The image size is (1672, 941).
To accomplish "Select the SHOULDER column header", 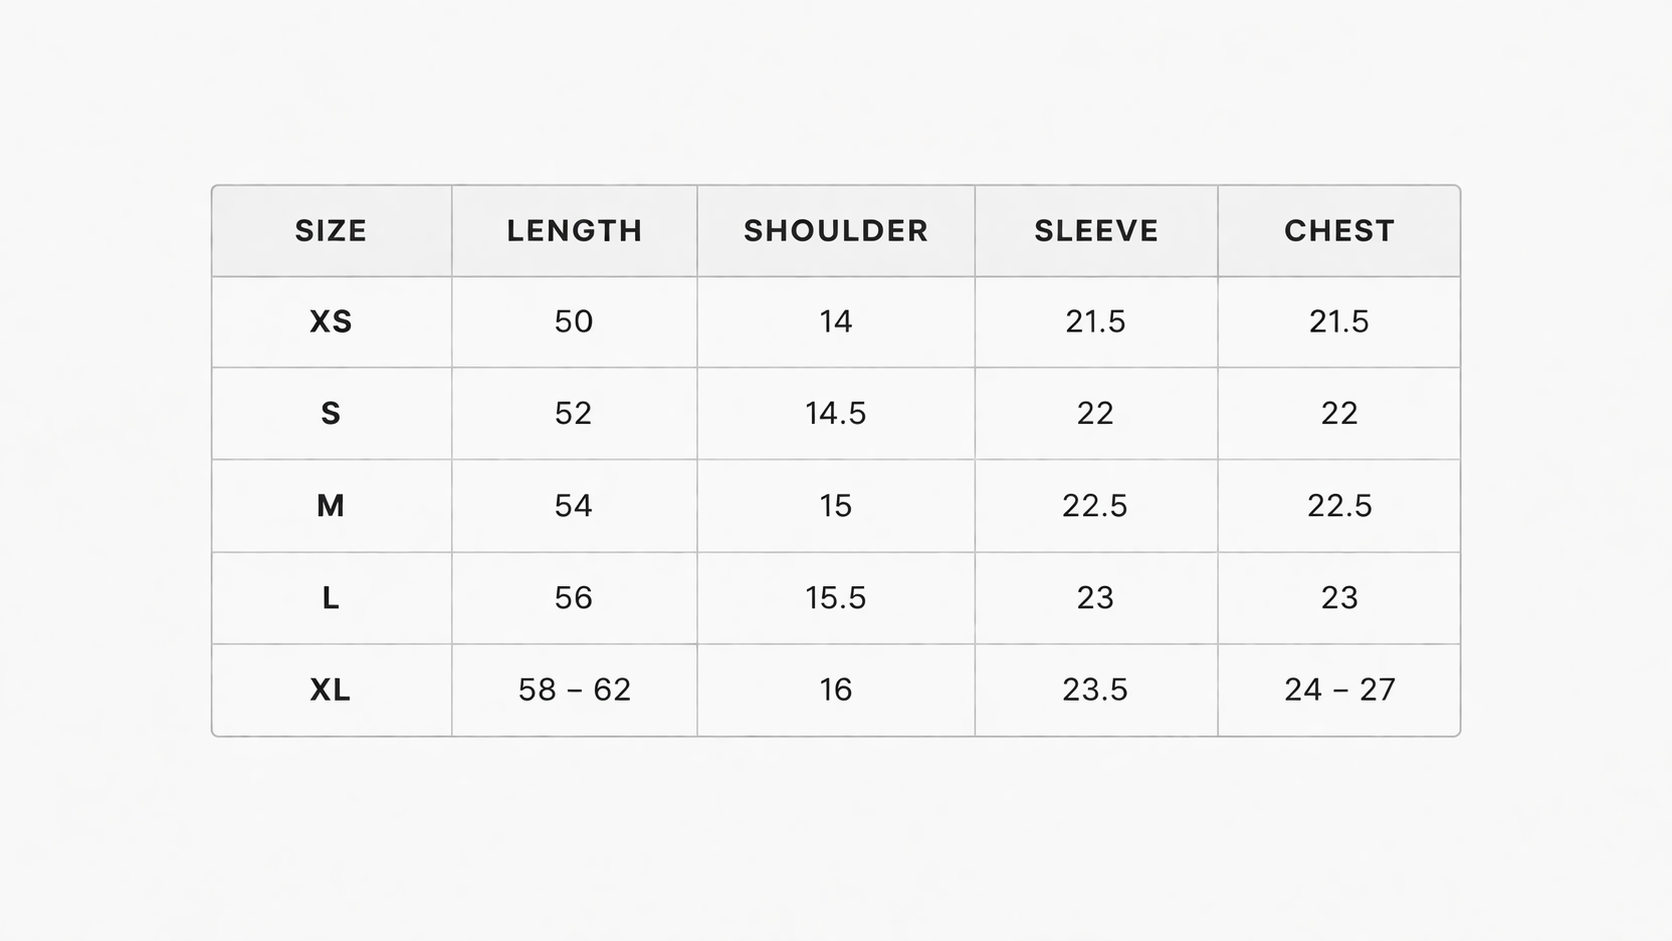I will tap(836, 231).
